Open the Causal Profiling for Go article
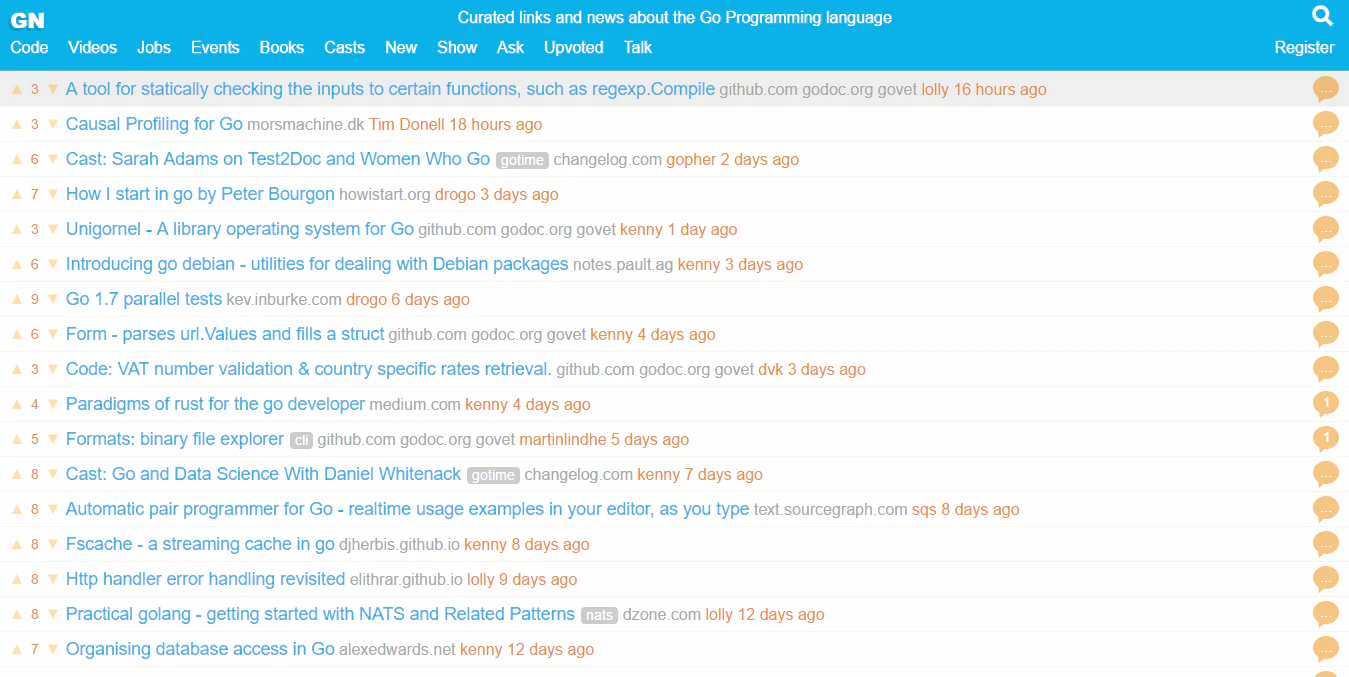 (x=153, y=124)
